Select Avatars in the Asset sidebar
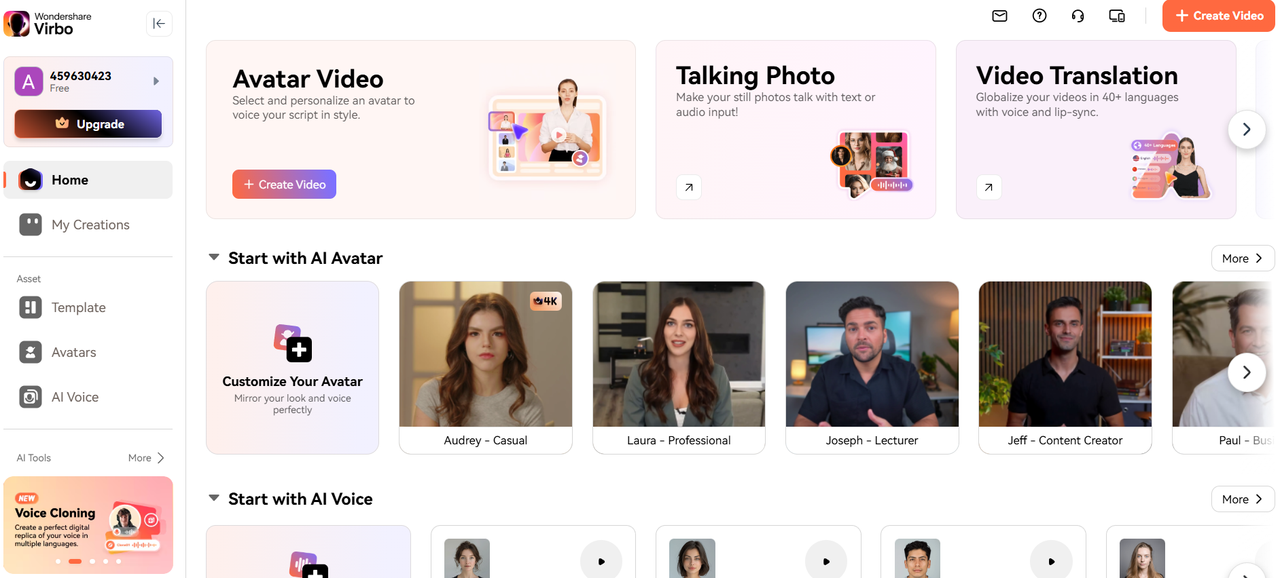Screen dimensions: 1280x578 [75, 352]
